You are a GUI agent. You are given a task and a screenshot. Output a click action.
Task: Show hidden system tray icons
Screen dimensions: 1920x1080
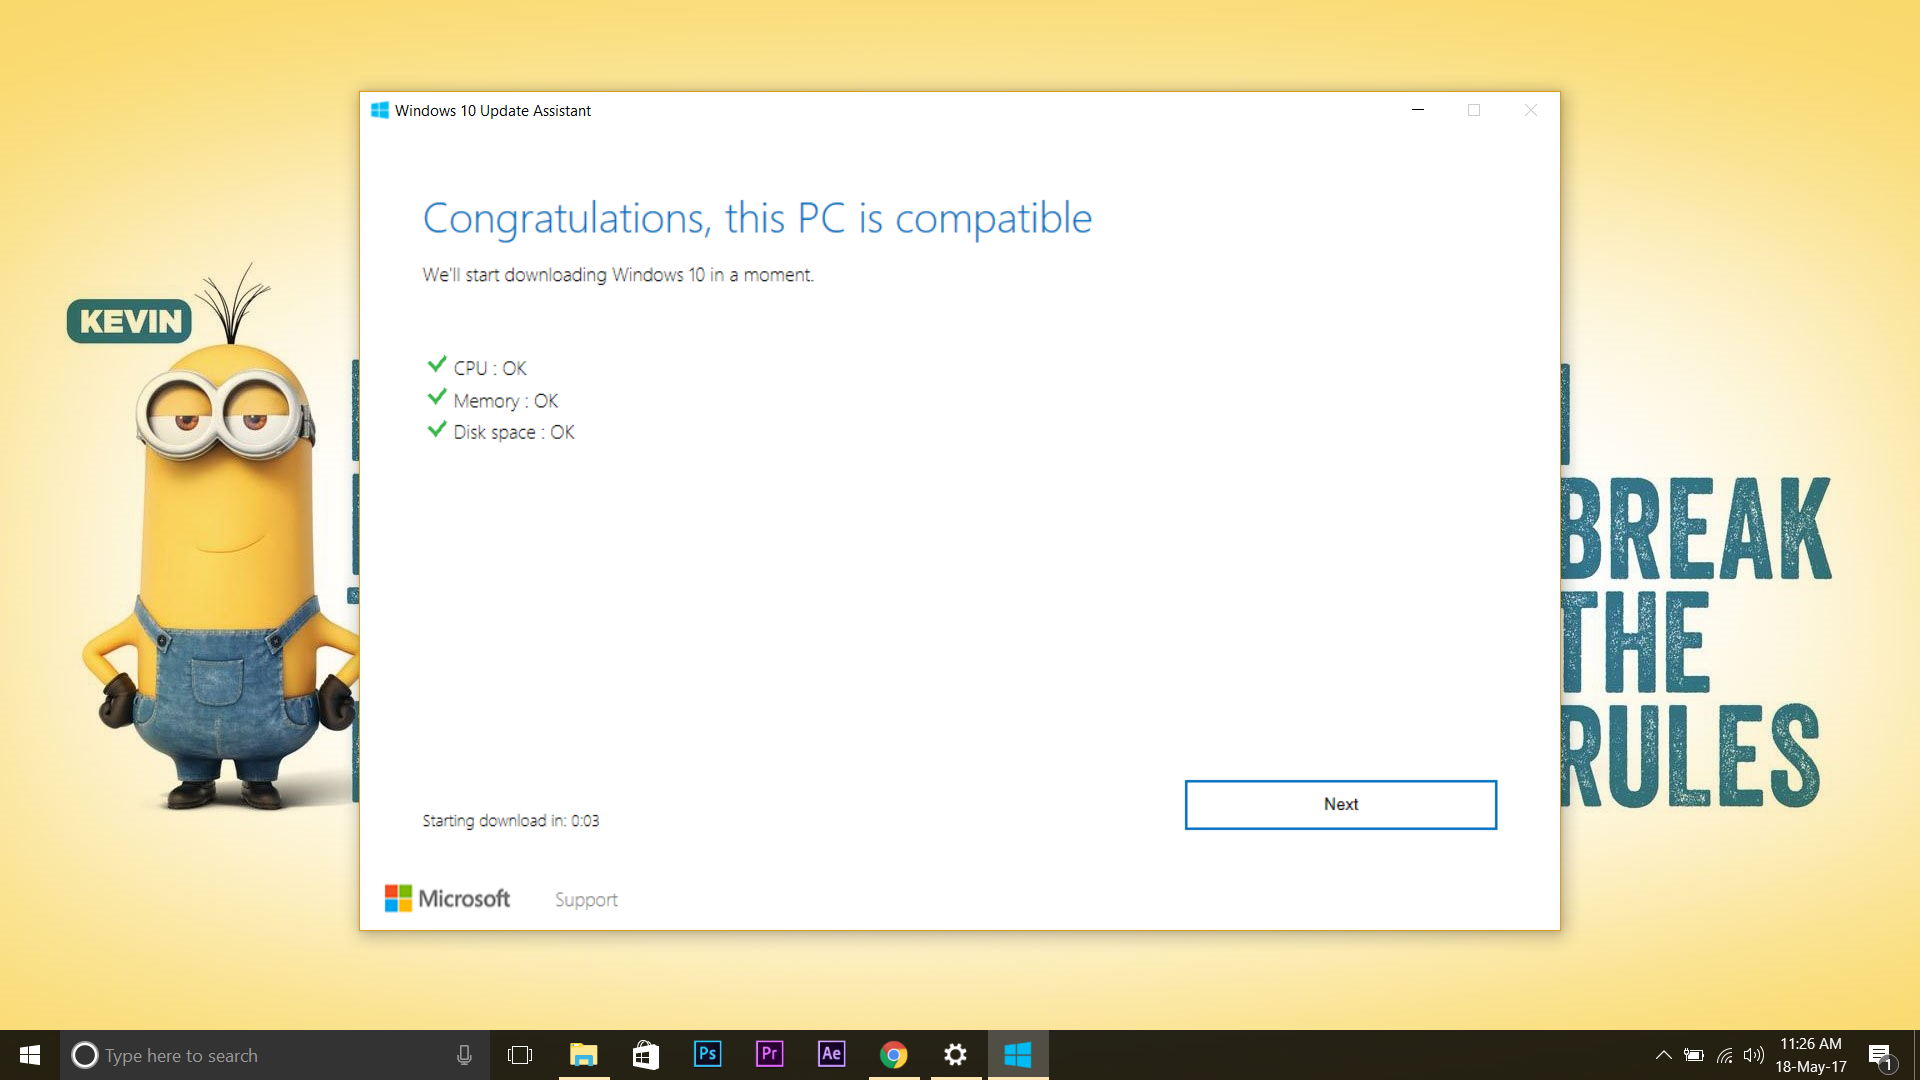coord(1663,1055)
